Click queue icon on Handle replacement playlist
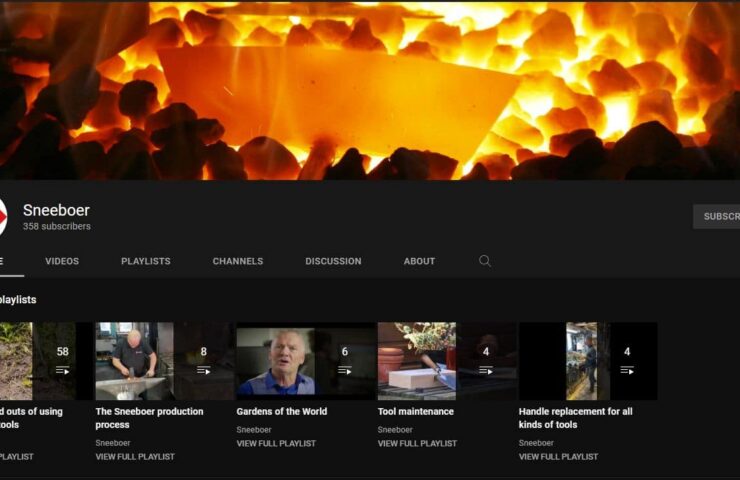This screenshot has width=740, height=480. pos(627,371)
